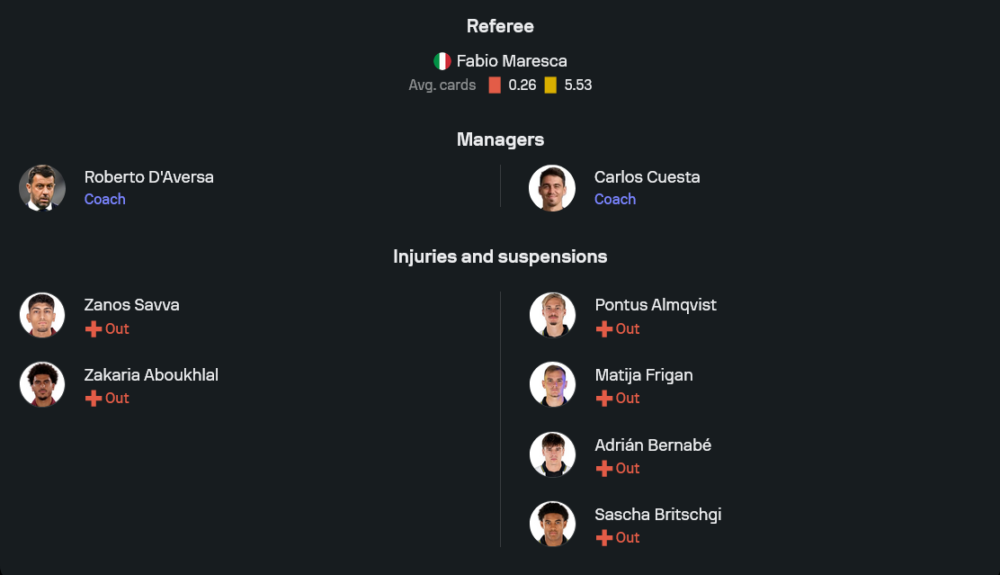Image resolution: width=1000 pixels, height=575 pixels.
Task: Click the Italian flag icon beside Fabio Maresca
Action: pos(442,61)
